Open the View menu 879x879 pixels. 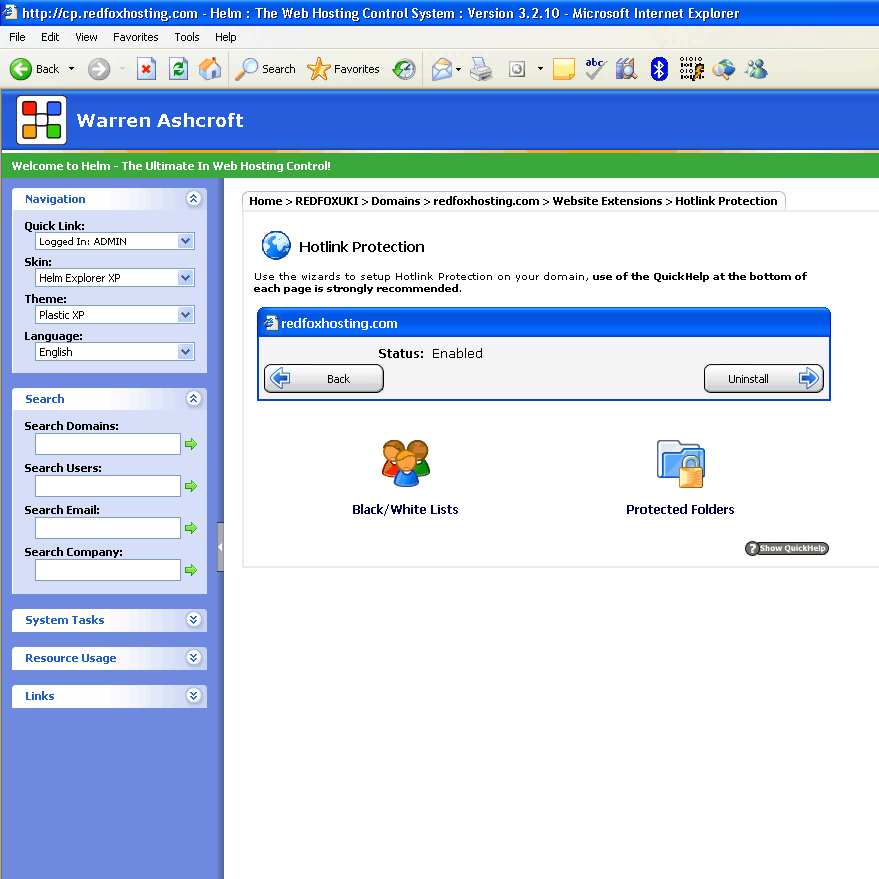tap(86, 37)
